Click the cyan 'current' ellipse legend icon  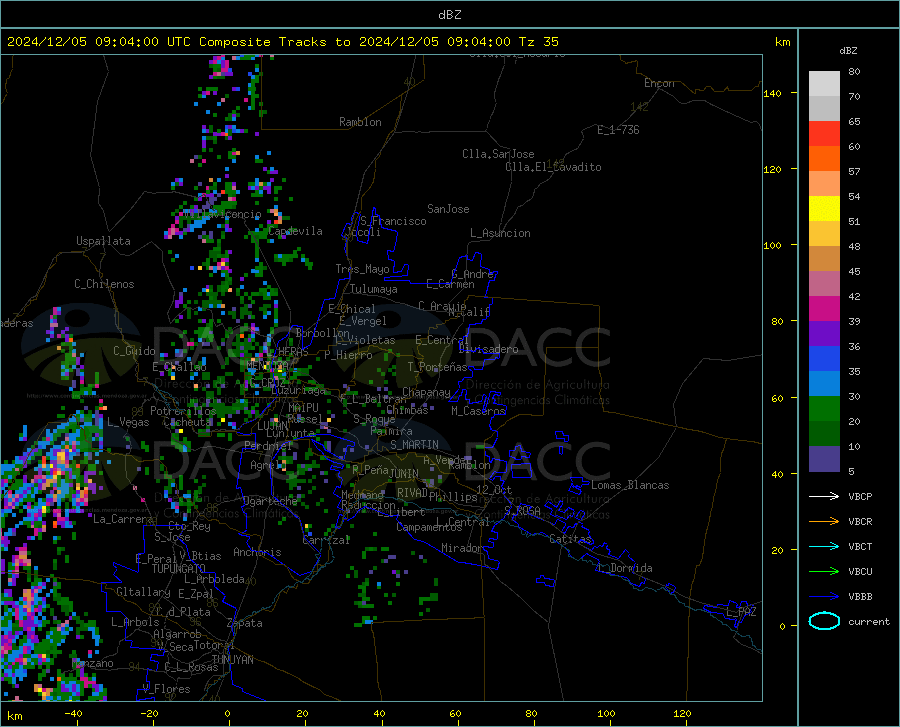(824, 621)
